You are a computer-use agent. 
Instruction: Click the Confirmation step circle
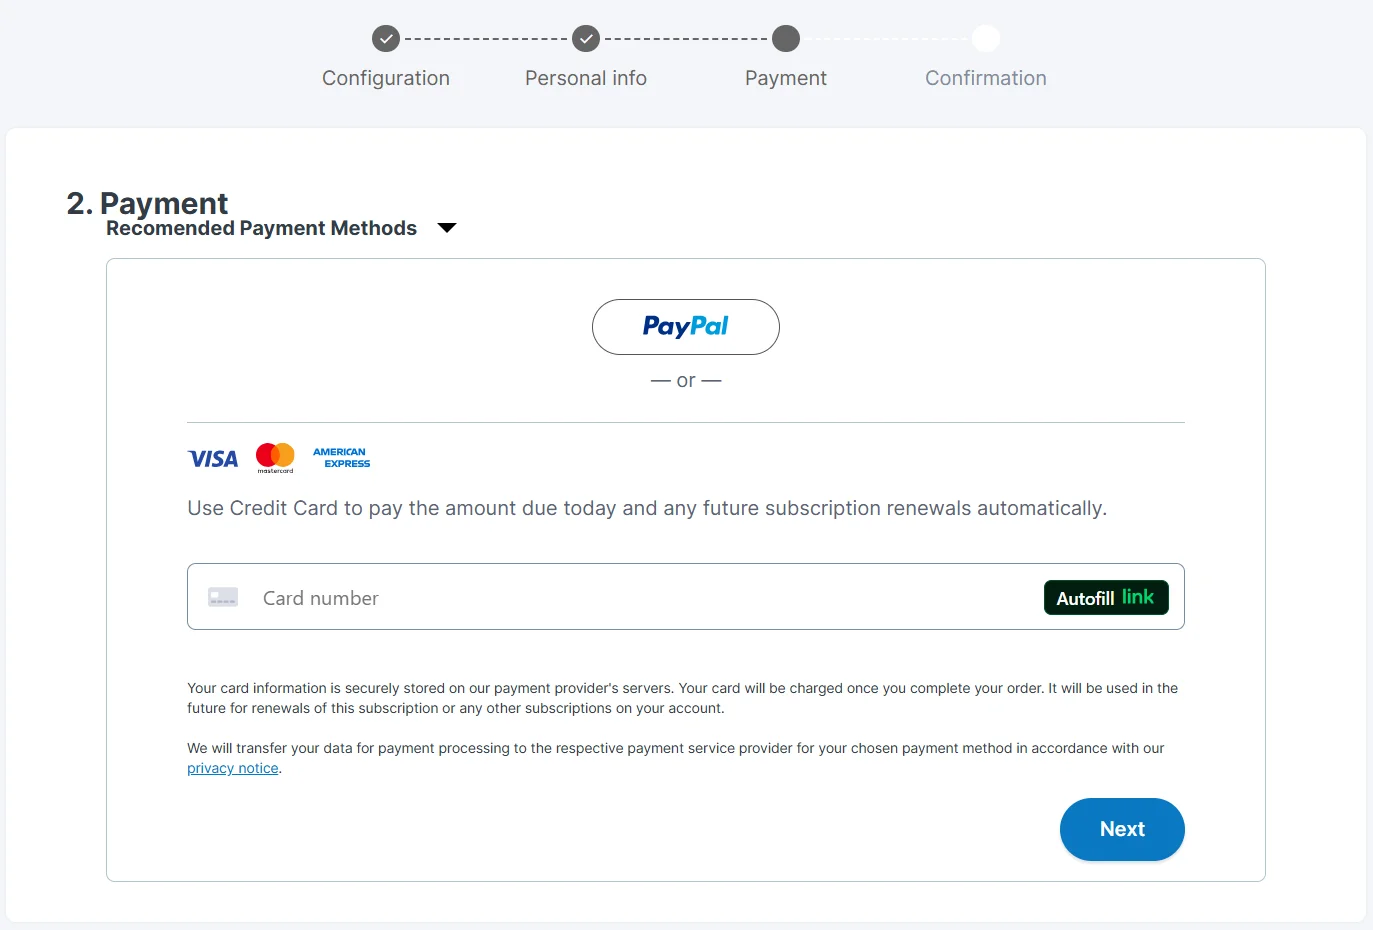[986, 39]
